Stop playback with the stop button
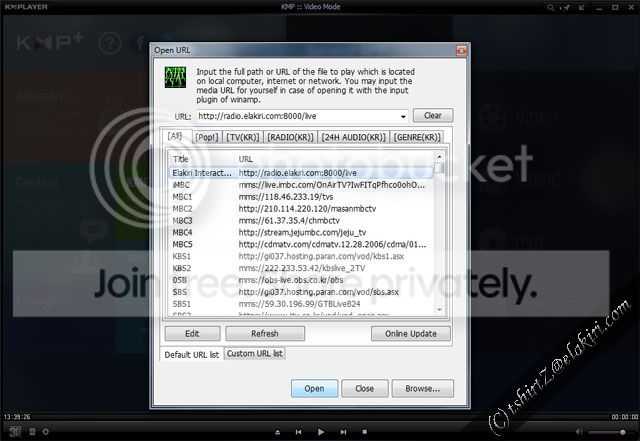The image size is (640, 441). (364, 432)
